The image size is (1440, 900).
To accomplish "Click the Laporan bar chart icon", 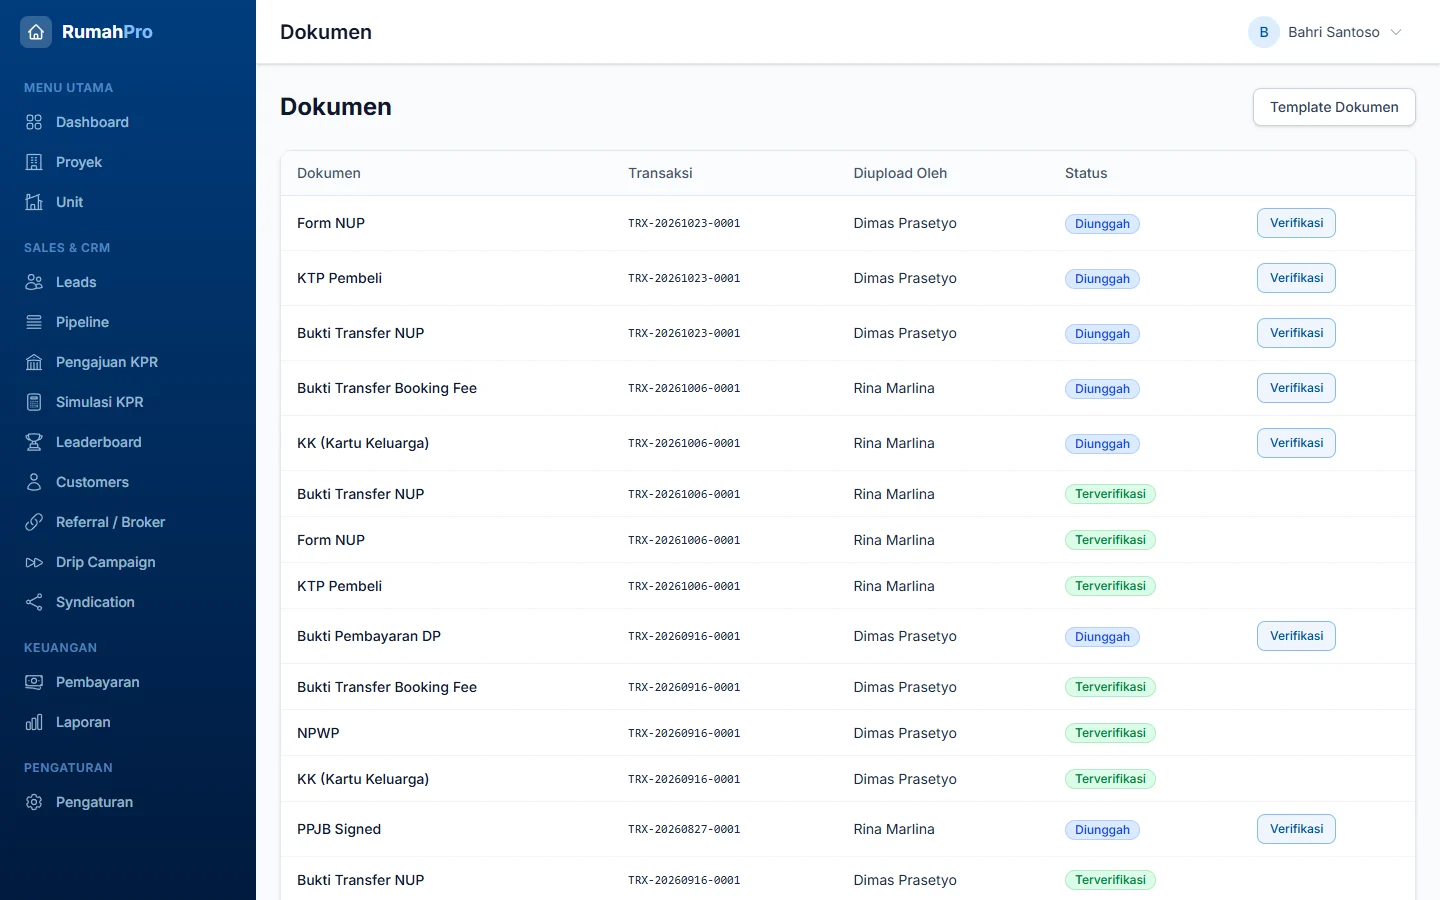I will click(x=34, y=722).
